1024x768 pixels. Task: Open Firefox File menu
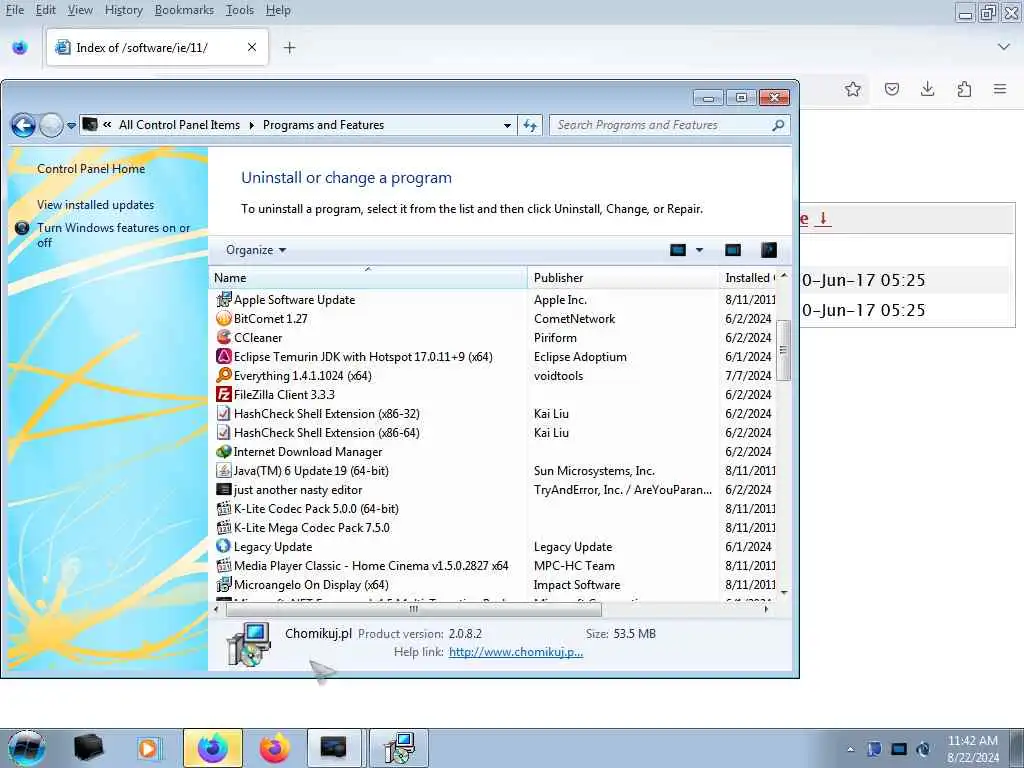click(14, 10)
